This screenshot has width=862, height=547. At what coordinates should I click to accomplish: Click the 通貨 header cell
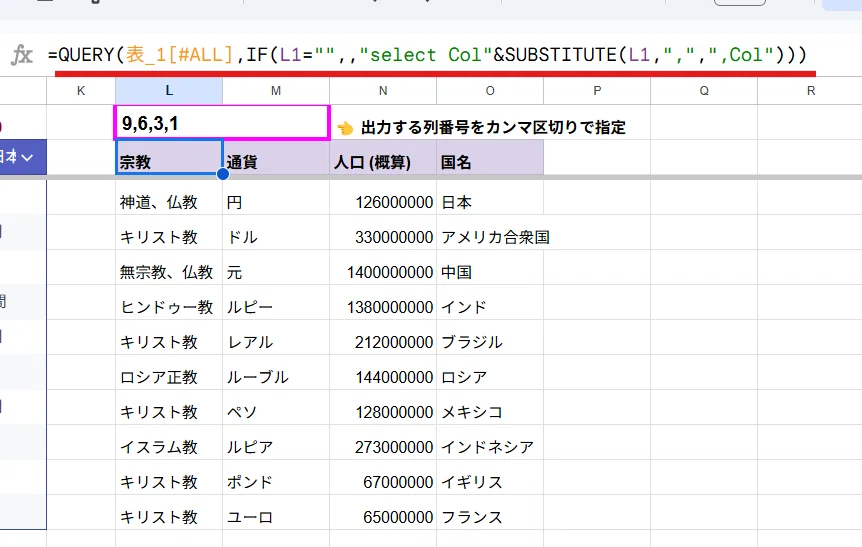[x=276, y=157]
